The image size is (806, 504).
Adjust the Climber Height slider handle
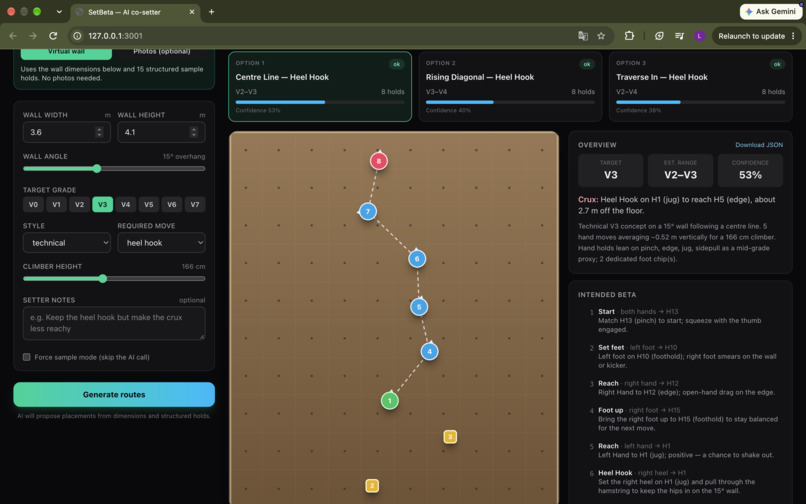[103, 278]
